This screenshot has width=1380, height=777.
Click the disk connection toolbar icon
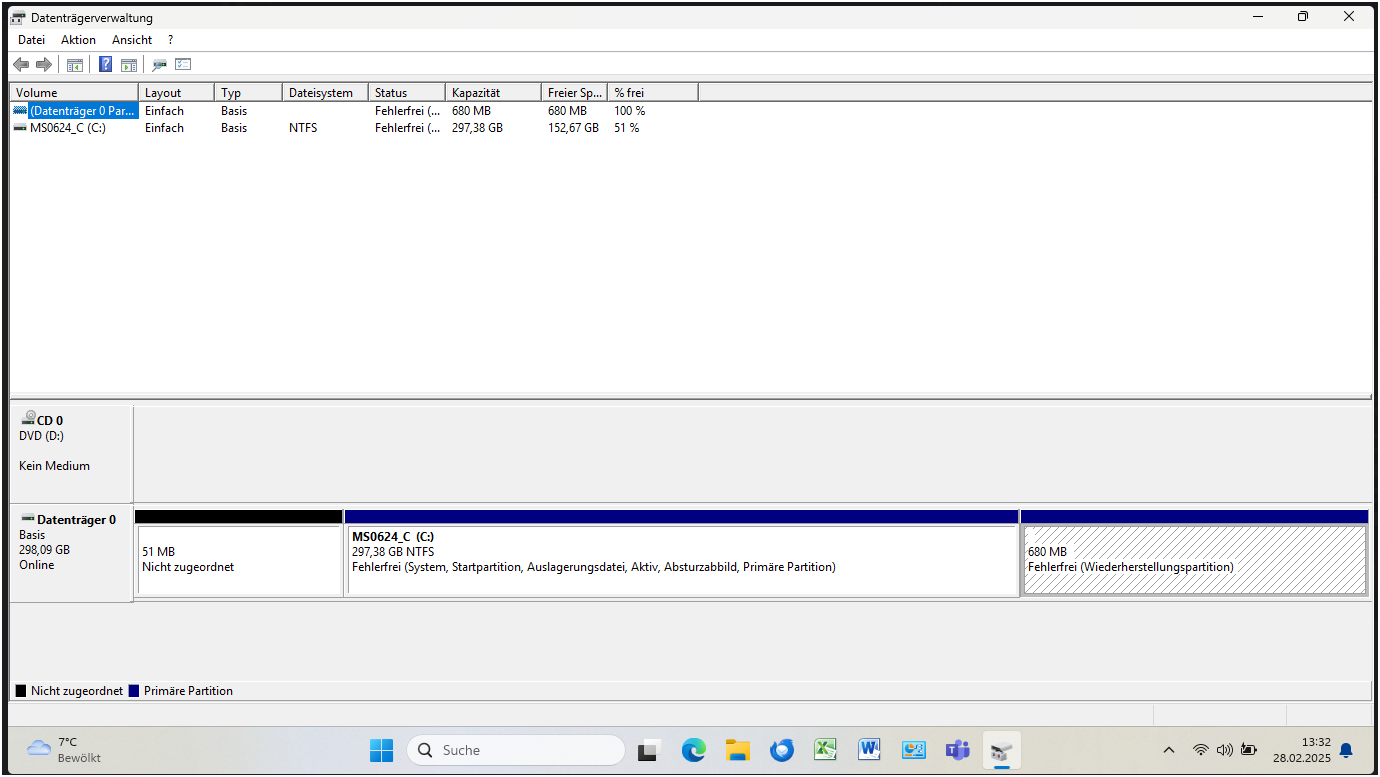tap(159, 65)
